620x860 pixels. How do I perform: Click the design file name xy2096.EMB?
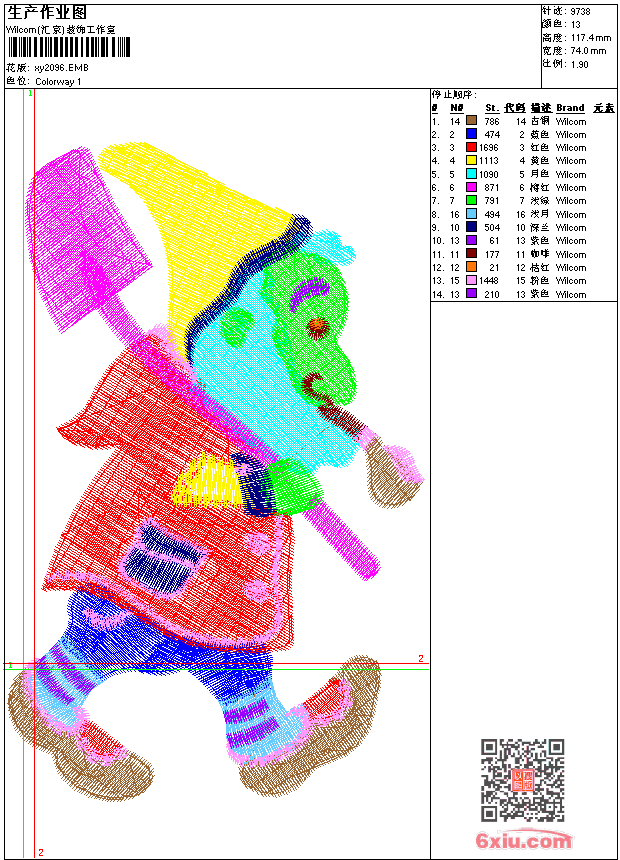tap(61, 68)
